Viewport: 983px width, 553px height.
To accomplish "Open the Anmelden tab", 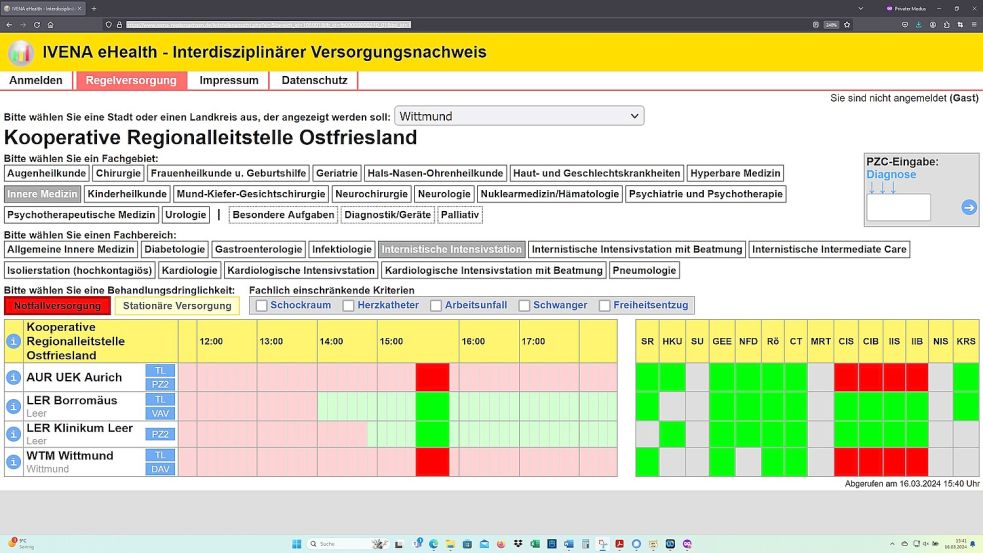I will coord(36,80).
